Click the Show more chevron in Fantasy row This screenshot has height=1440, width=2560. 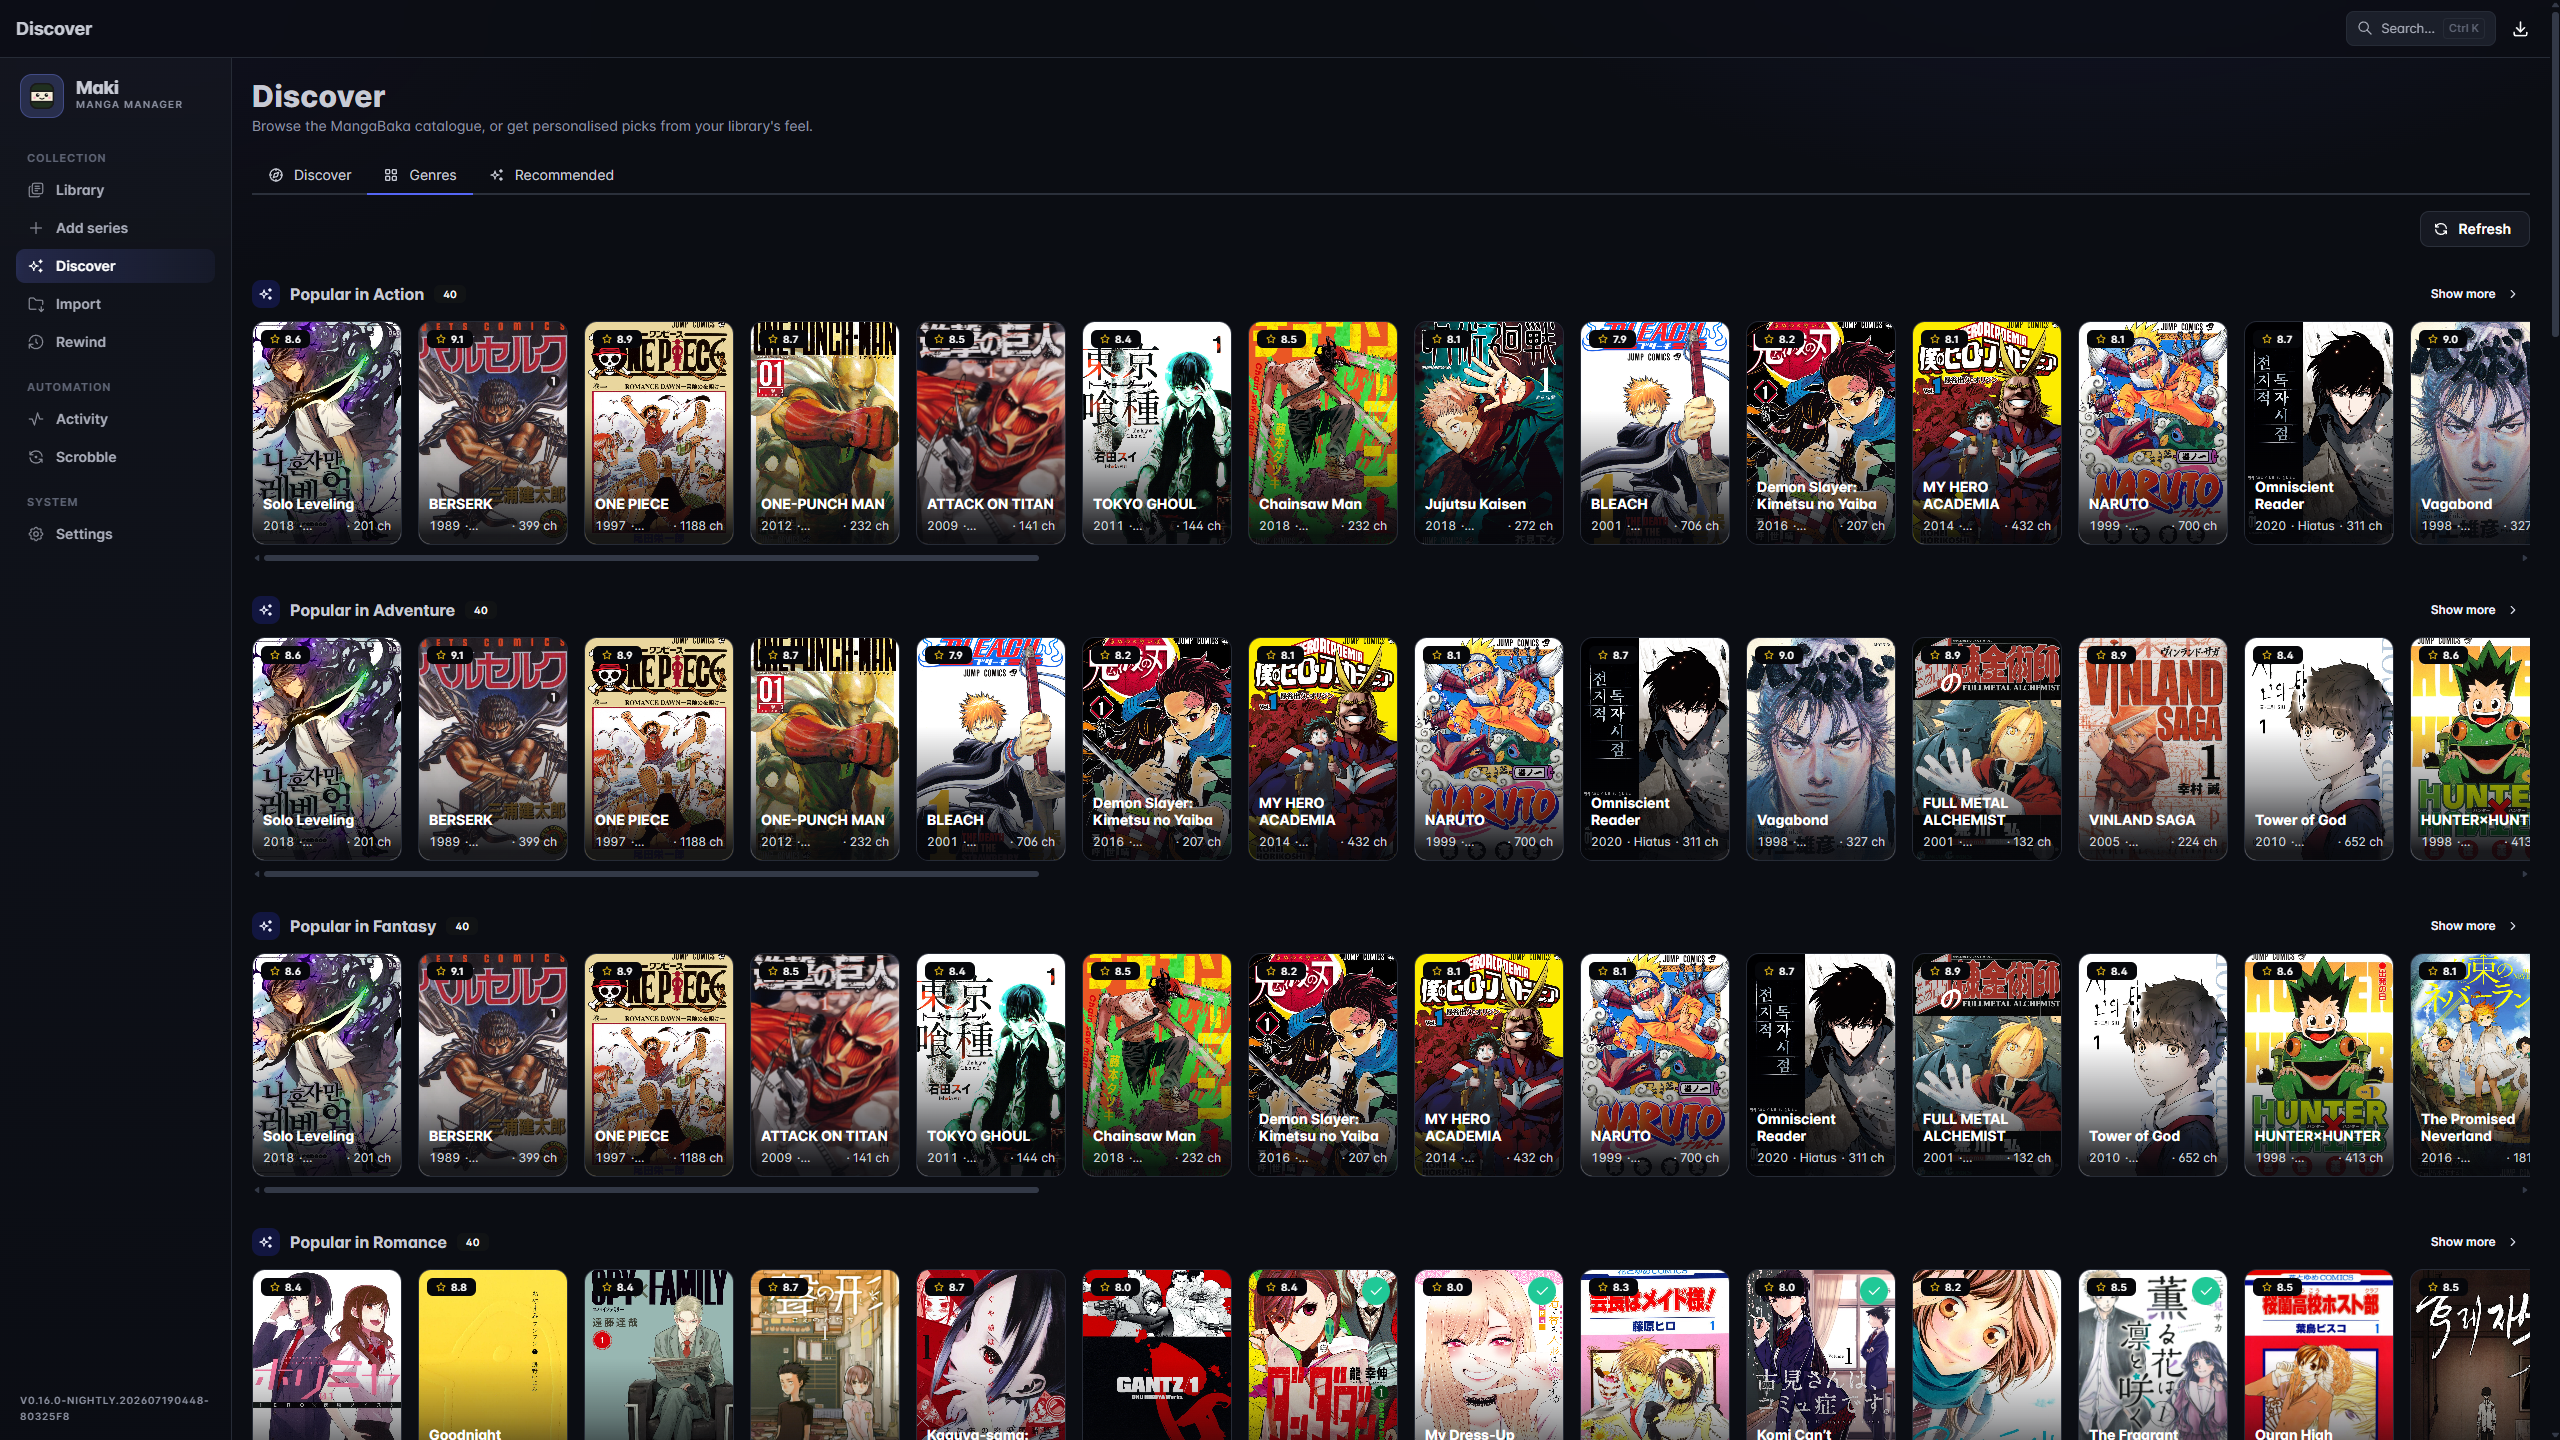(2513, 926)
